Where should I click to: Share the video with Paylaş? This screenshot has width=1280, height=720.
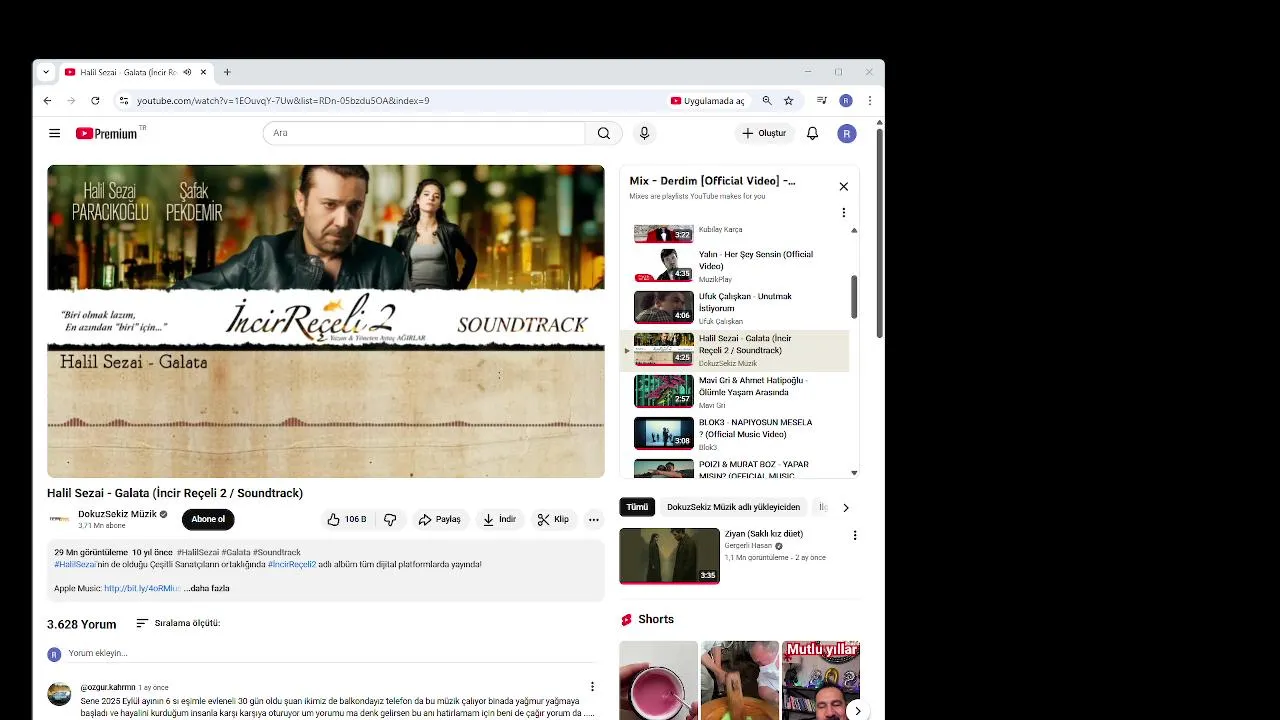(x=439, y=519)
